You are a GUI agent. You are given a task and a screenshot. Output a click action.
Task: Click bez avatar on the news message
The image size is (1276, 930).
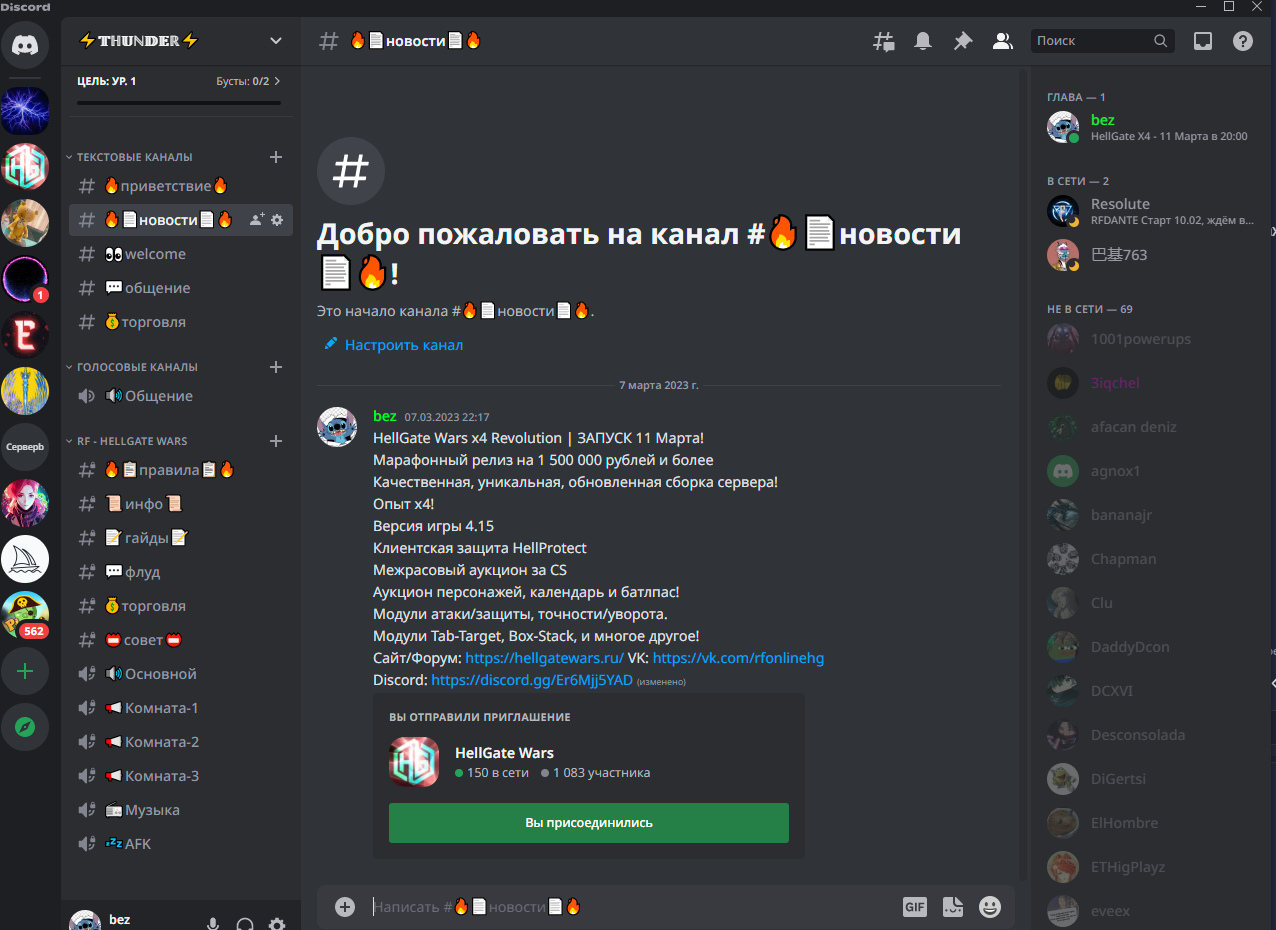tap(337, 427)
